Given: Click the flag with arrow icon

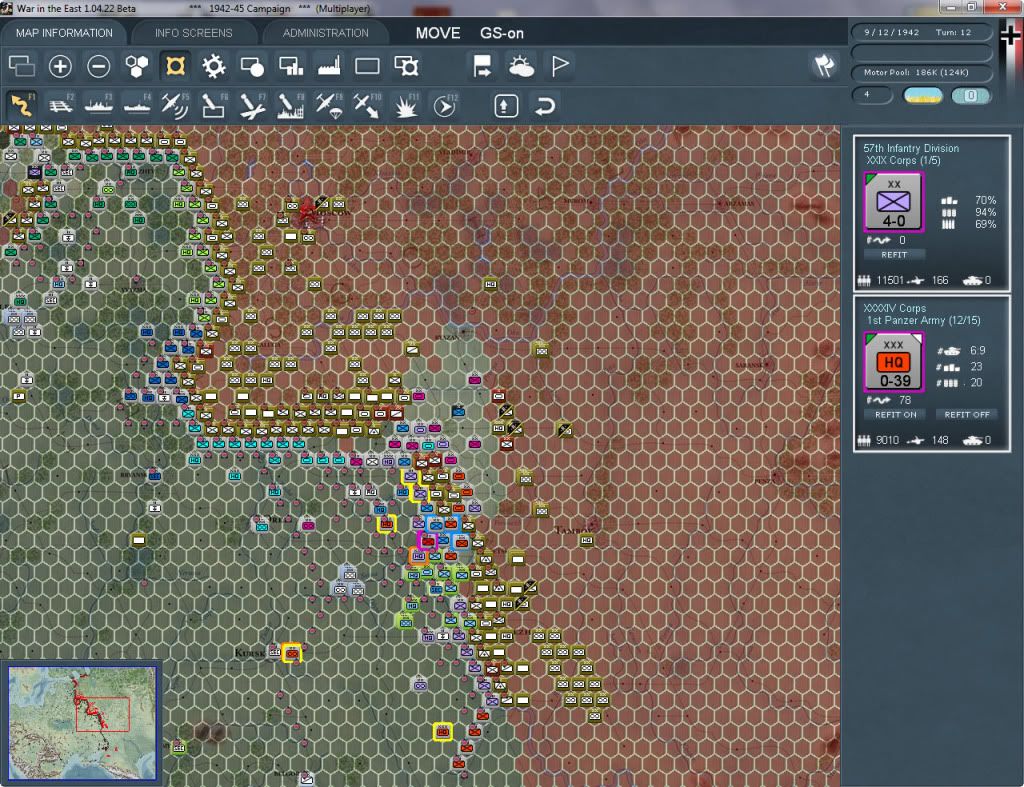Looking at the screenshot, I should point(482,66).
